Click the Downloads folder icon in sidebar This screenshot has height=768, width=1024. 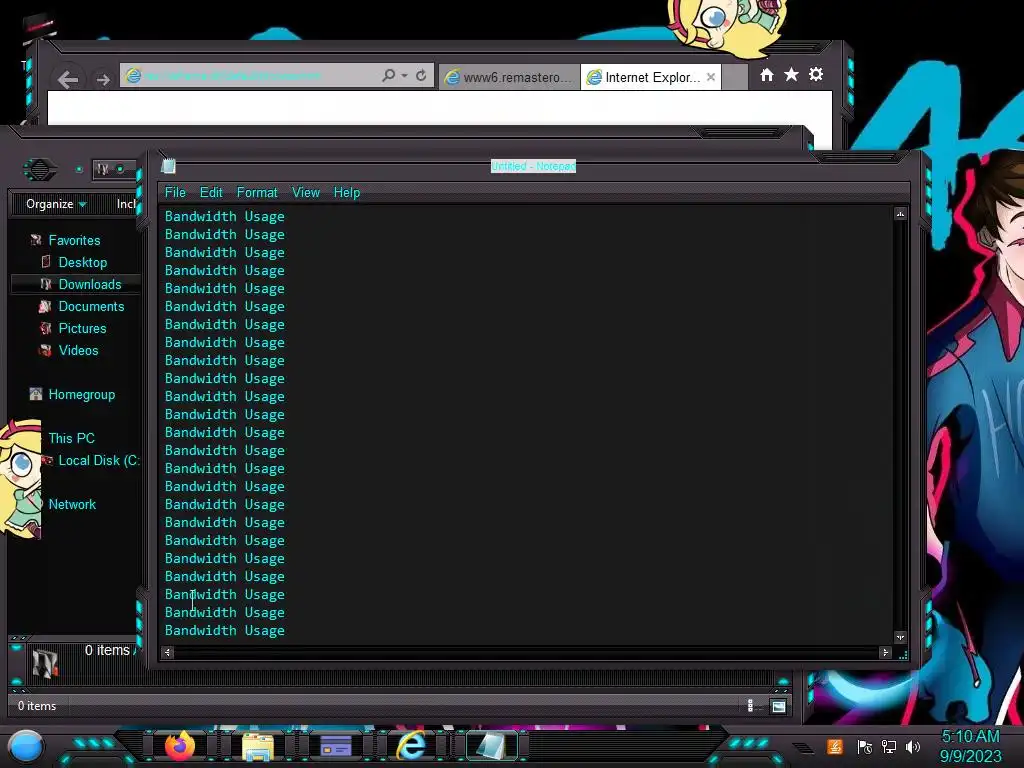[45, 284]
